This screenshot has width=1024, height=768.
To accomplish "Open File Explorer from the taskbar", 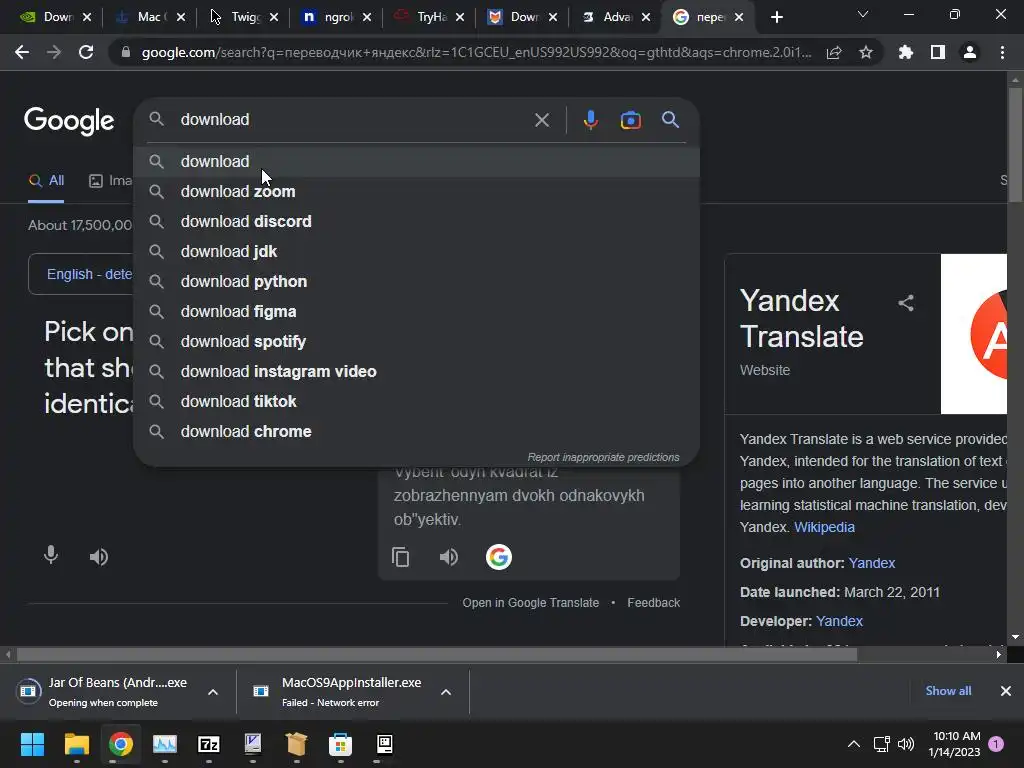I will tap(76, 744).
